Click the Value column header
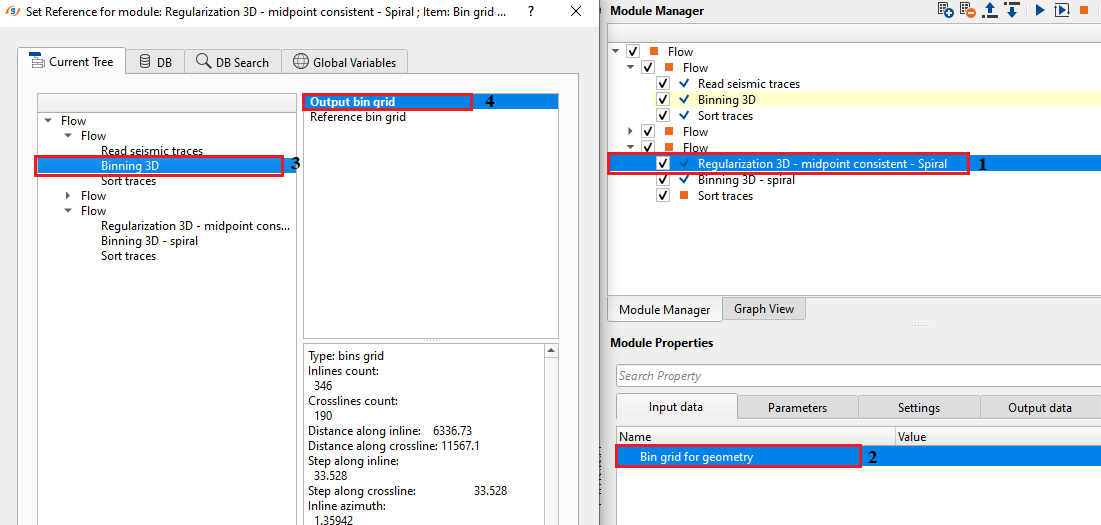The image size is (1101, 525). tap(998, 437)
